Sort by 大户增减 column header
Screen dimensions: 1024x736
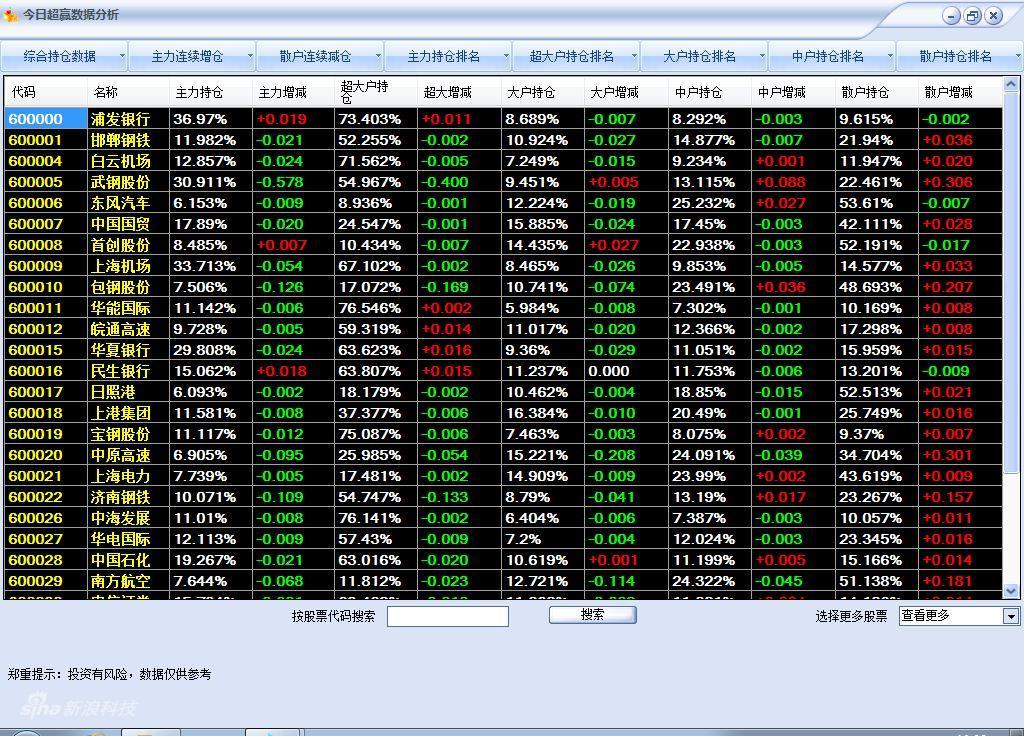click(x=626, y=93)
